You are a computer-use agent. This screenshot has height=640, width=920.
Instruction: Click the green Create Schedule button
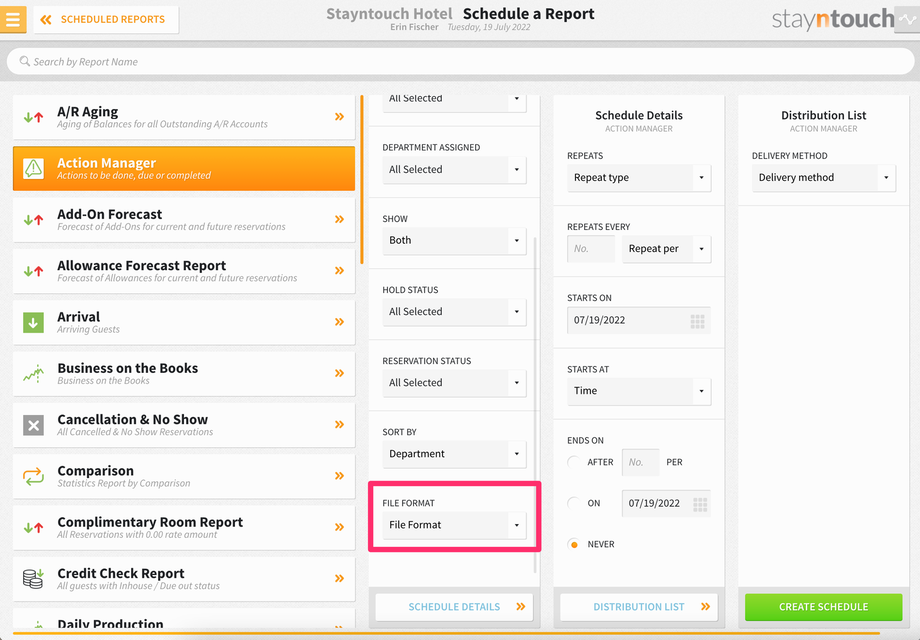pyautogui.click(x=824, y=607)
